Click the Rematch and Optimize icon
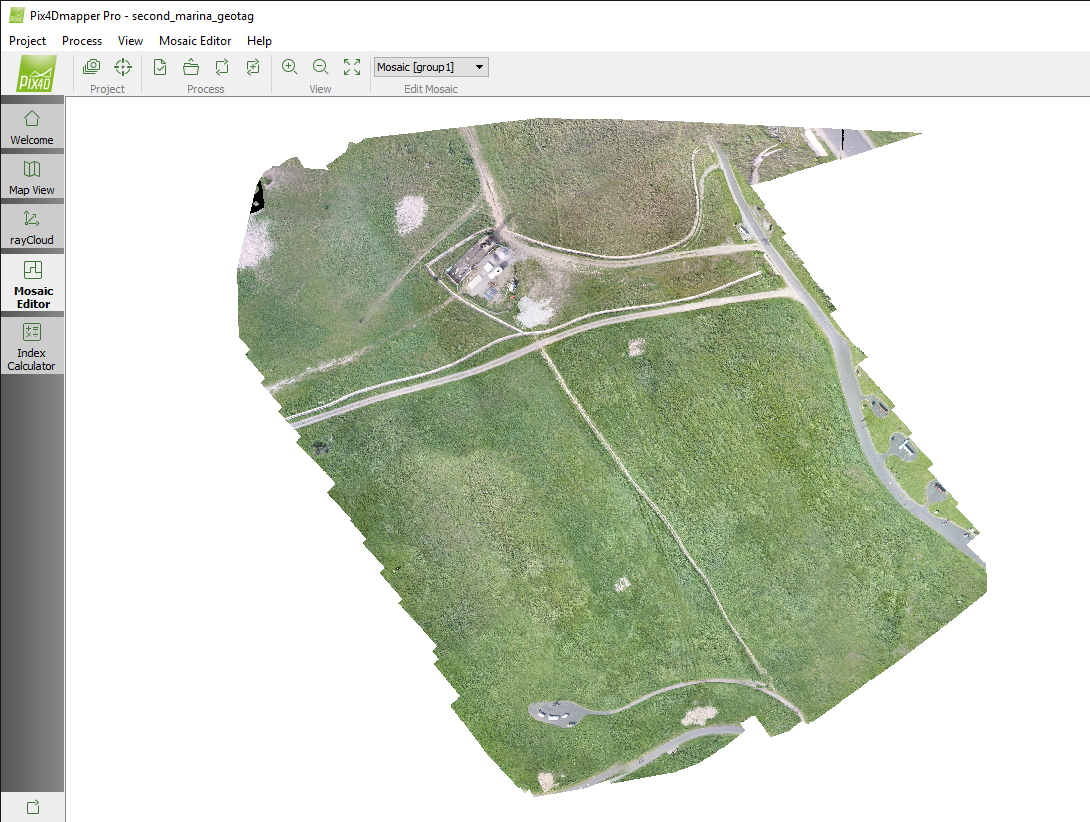The height and width of the screenshot is (822, 1090). tap(253, 67)
